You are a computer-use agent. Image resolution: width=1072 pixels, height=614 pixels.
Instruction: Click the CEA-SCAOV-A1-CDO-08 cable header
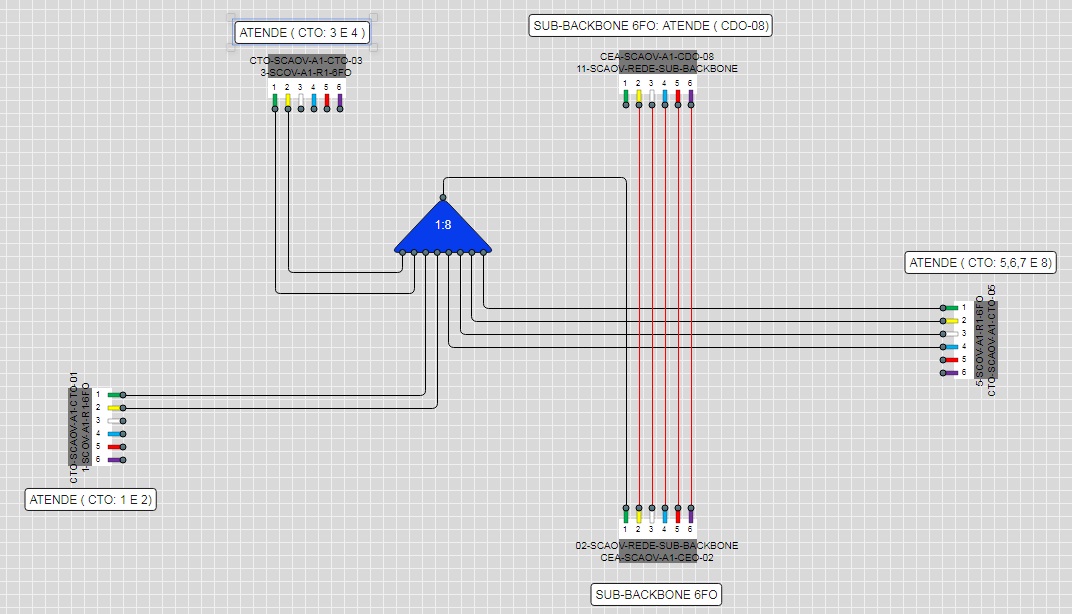(x=657, y=62)
